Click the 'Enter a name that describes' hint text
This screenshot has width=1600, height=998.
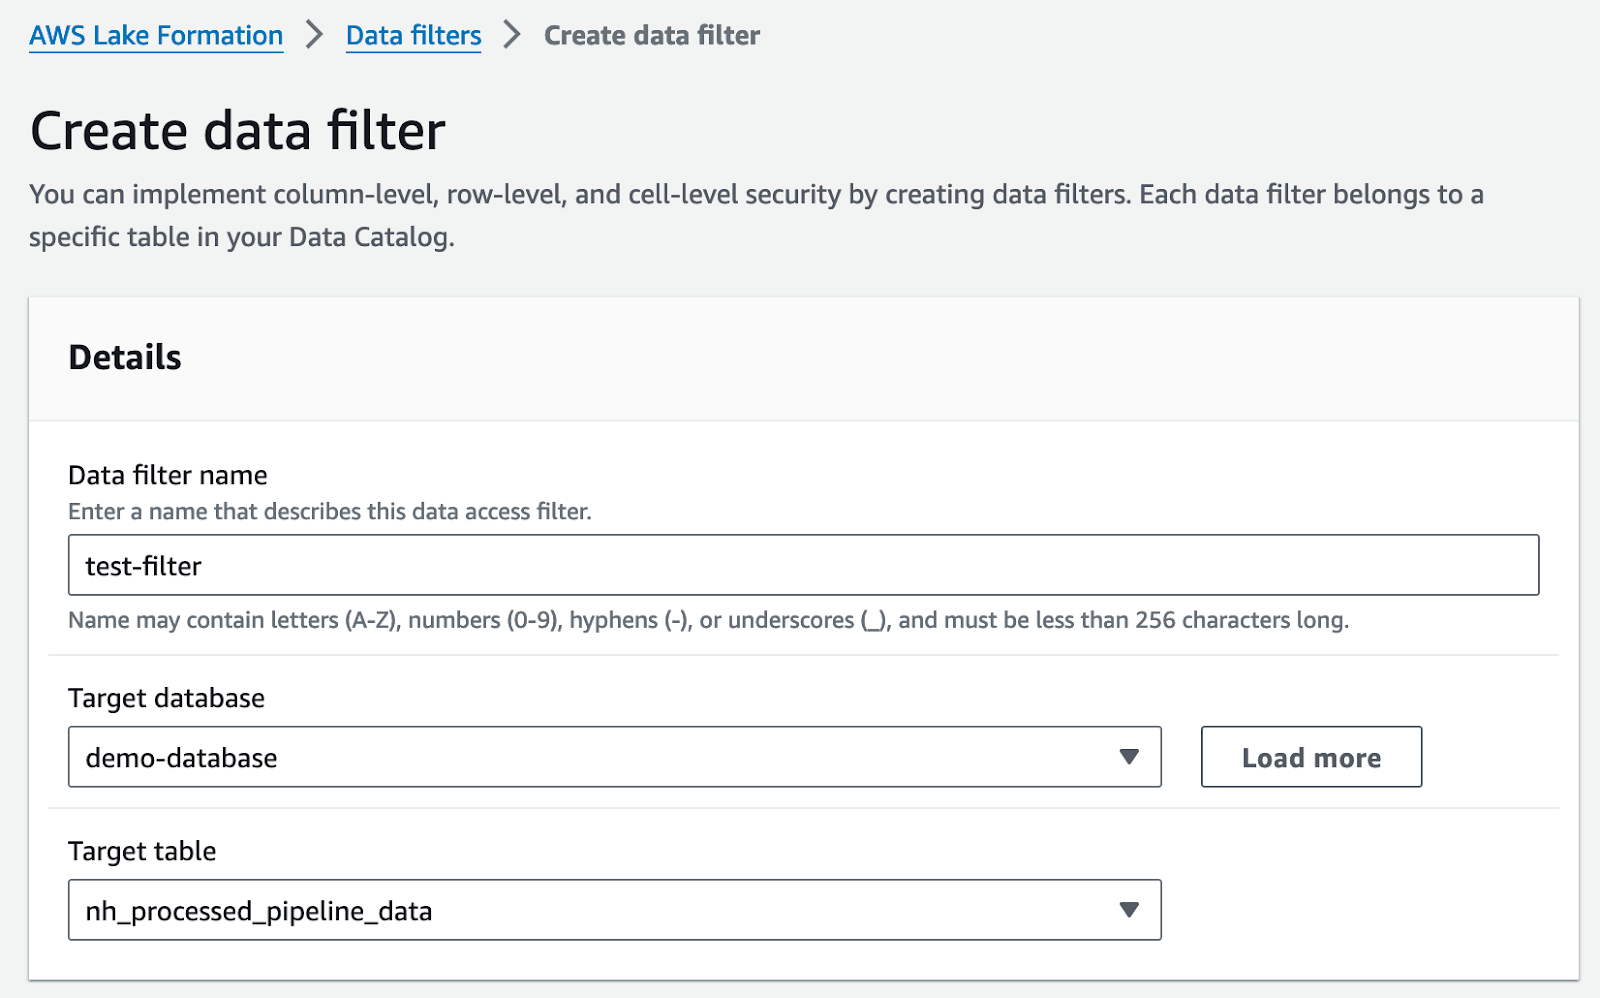tap(330, 512)
